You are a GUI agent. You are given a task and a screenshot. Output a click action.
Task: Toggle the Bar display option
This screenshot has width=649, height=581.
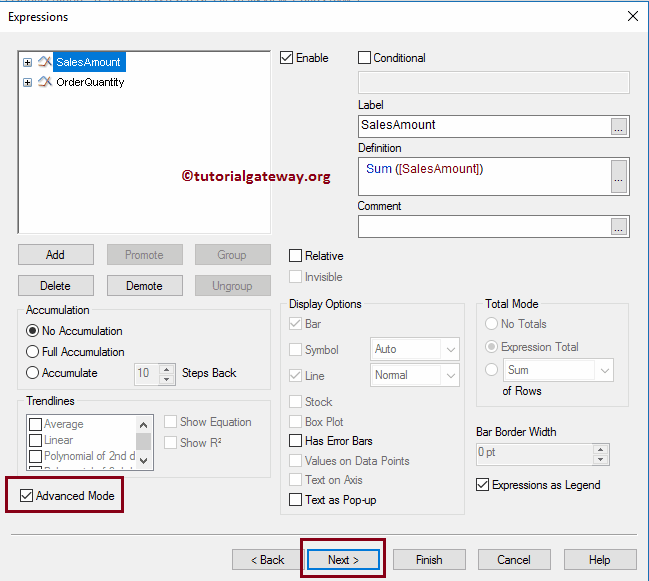coord(296,324)
